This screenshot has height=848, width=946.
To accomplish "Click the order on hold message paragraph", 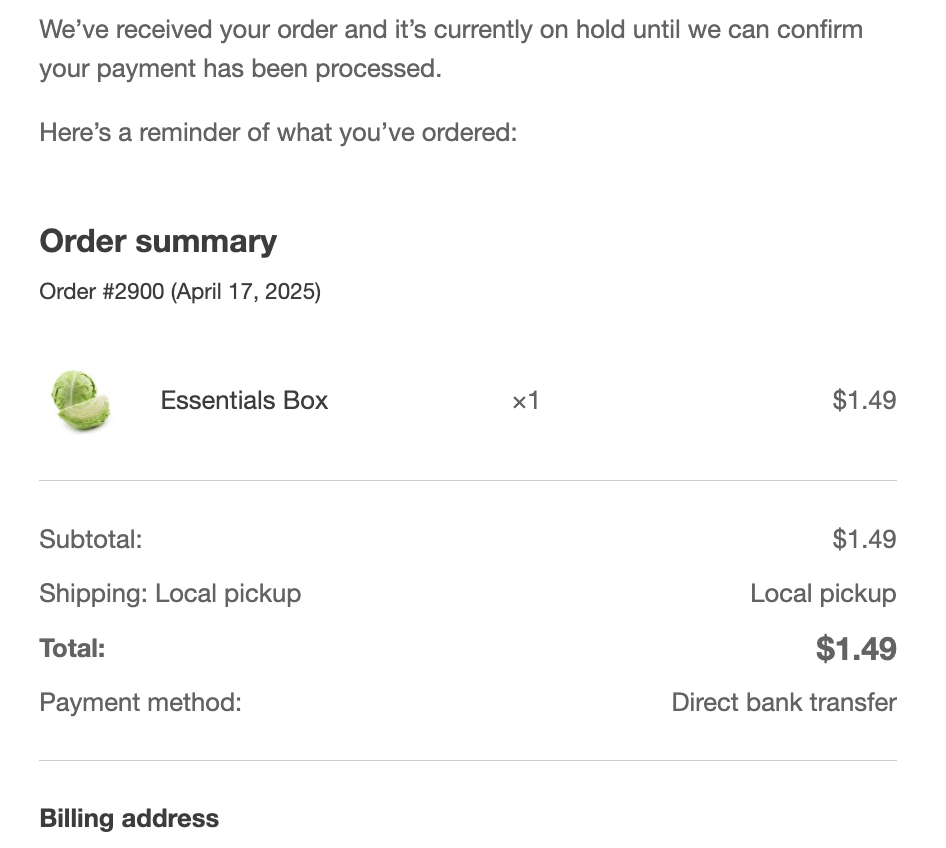I will pyautogui.click(x=451, y=49).
